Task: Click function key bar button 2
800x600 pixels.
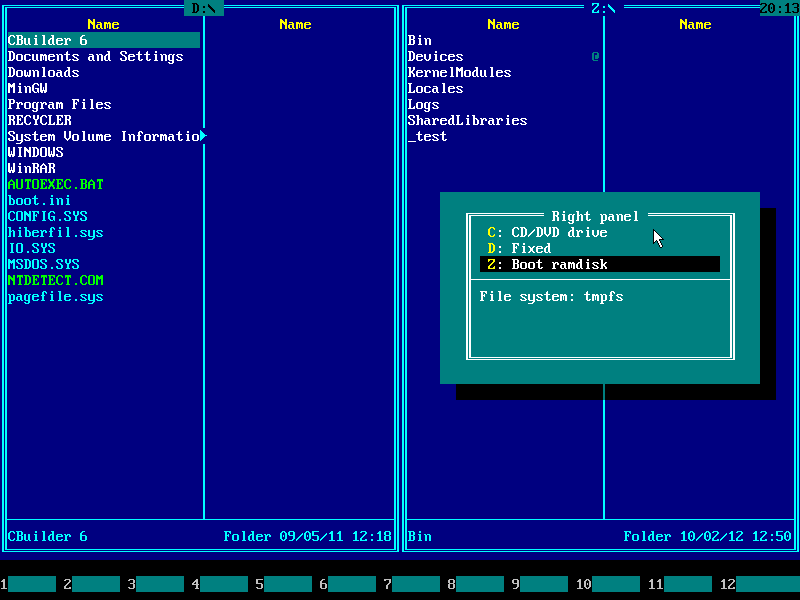Action: [x=92, y=584]
